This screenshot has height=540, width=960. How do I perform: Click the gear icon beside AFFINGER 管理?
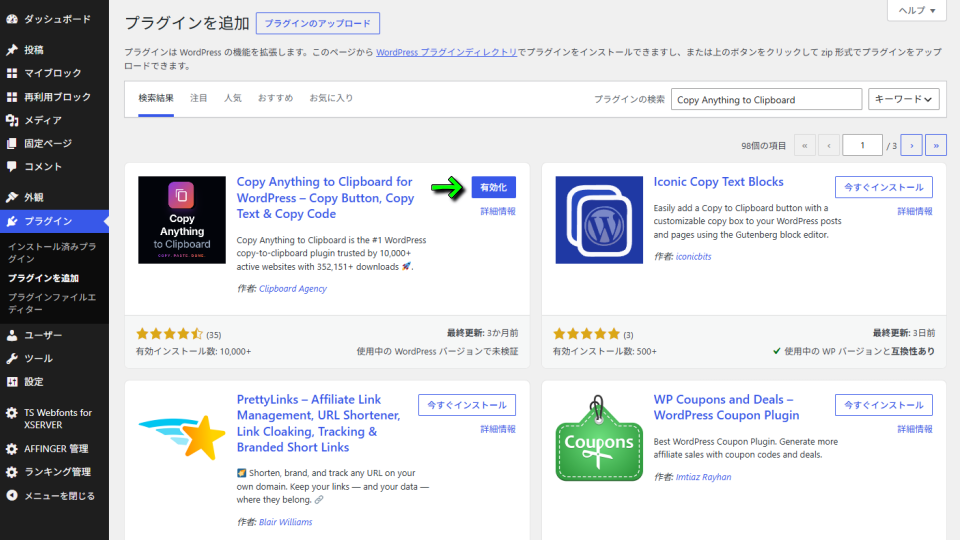[x=12, y=449]
